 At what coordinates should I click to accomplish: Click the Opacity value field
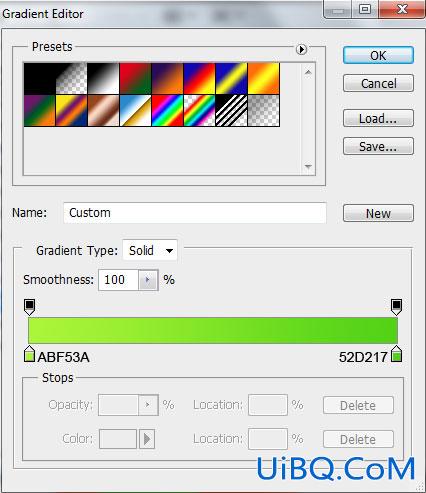point(118,405)
